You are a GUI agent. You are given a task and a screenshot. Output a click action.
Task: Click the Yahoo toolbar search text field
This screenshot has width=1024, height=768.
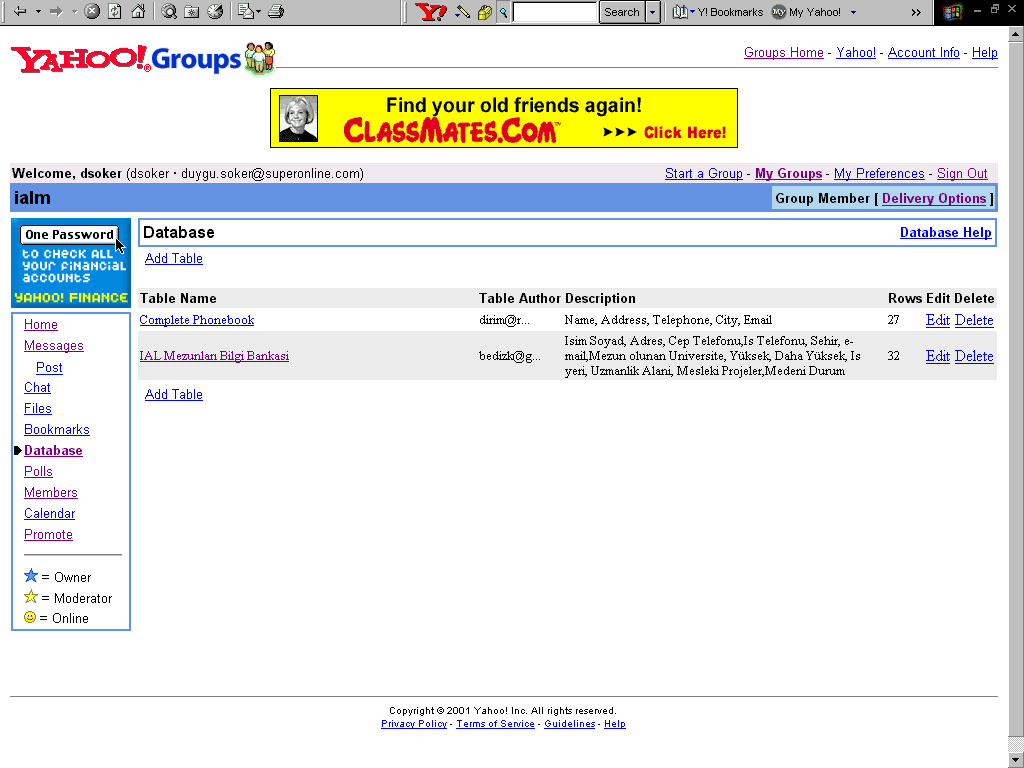[x=555, y=12]
